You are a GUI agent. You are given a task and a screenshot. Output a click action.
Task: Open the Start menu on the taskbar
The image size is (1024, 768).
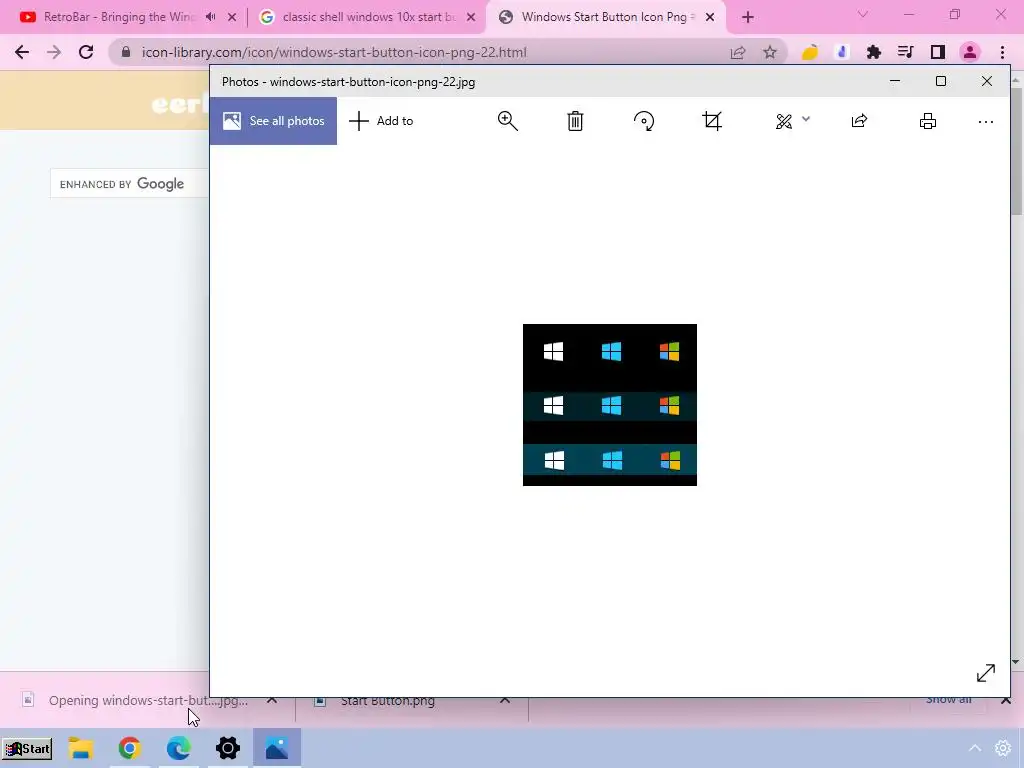click(27, 748)
